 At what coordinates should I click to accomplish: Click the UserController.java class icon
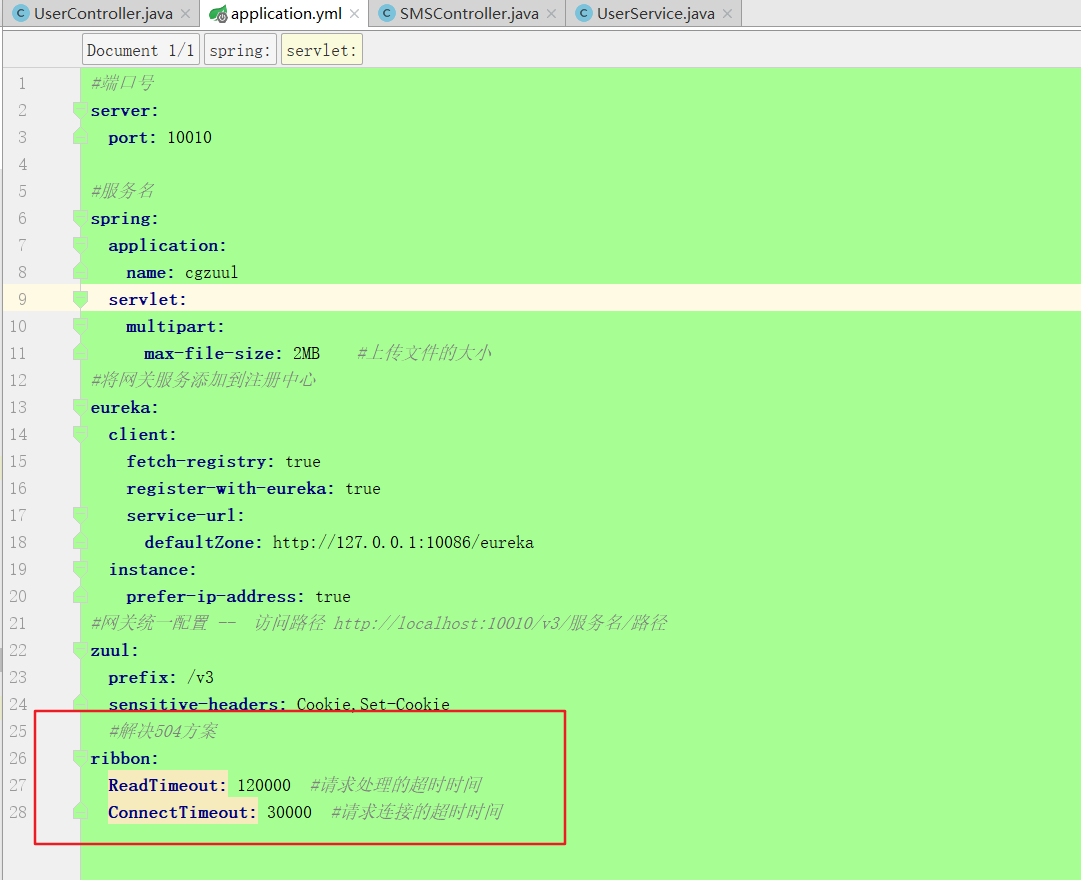(x=21, y=13)
